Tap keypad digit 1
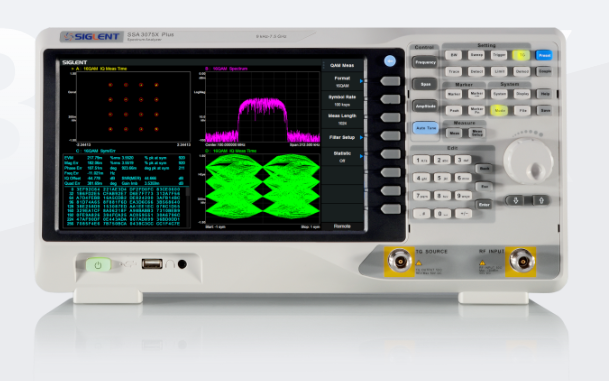Viewport: 609px width, 381px height. point(421,160)
